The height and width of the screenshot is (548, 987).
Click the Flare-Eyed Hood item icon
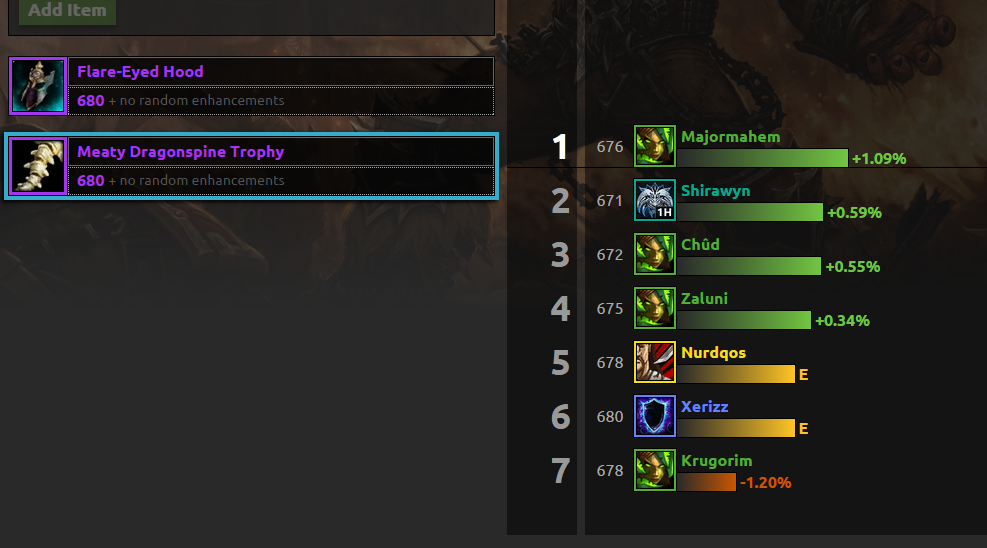point(38,86)
